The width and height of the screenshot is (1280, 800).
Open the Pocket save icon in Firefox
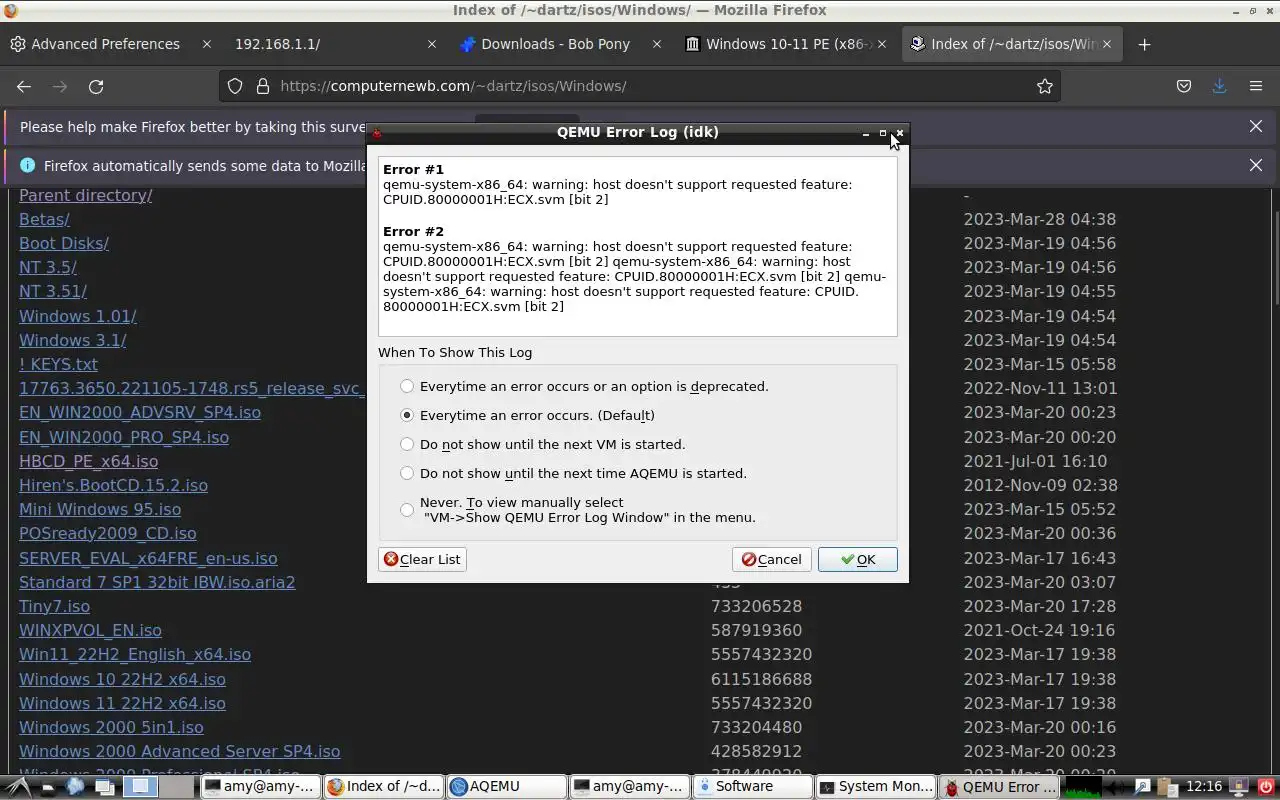(x=1184, y=86)
